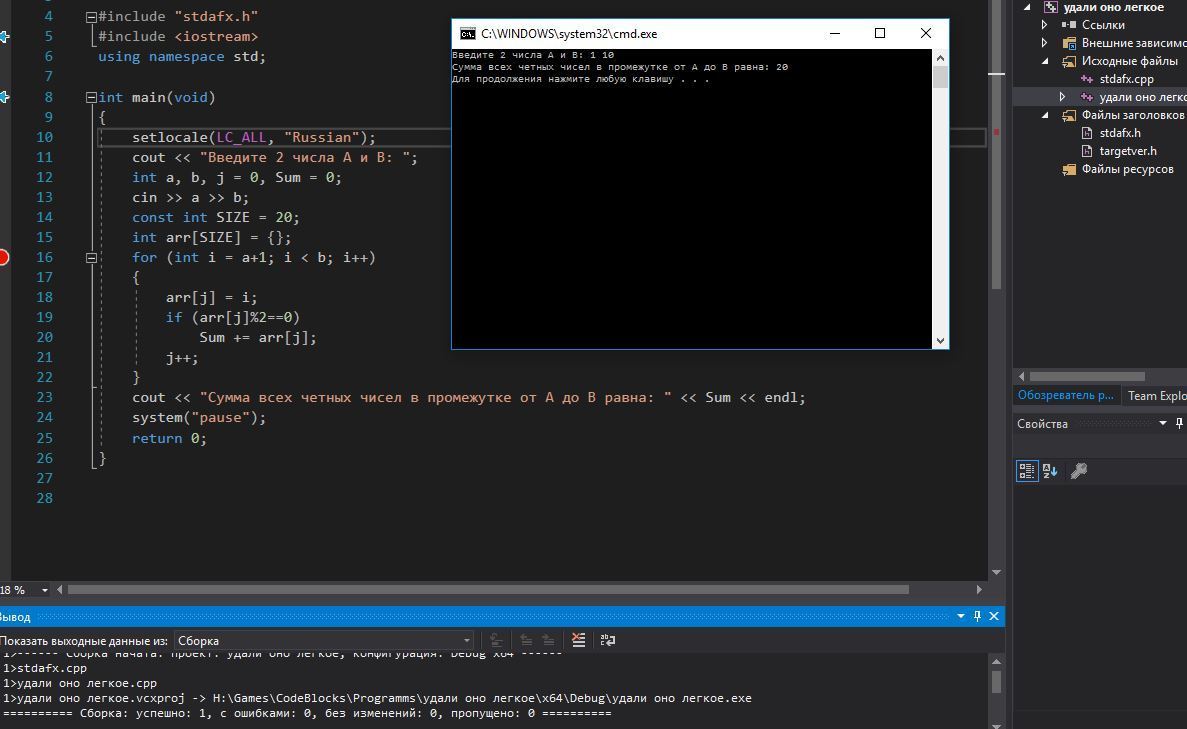Click the console scrollbar down arrow
Screen dimensions: 1187x729
[x=940, y=341]
